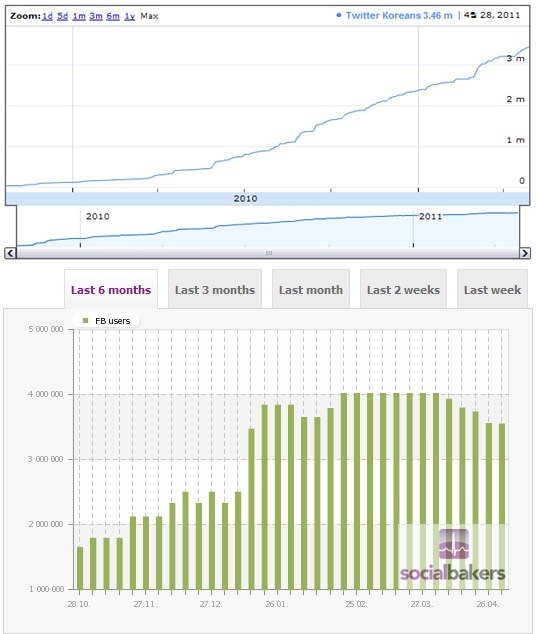Image resolution: width=536 pixels, height=634 pixels.
Task: Click the 2011 label in the range overview
Action: (x=430, y=216)
